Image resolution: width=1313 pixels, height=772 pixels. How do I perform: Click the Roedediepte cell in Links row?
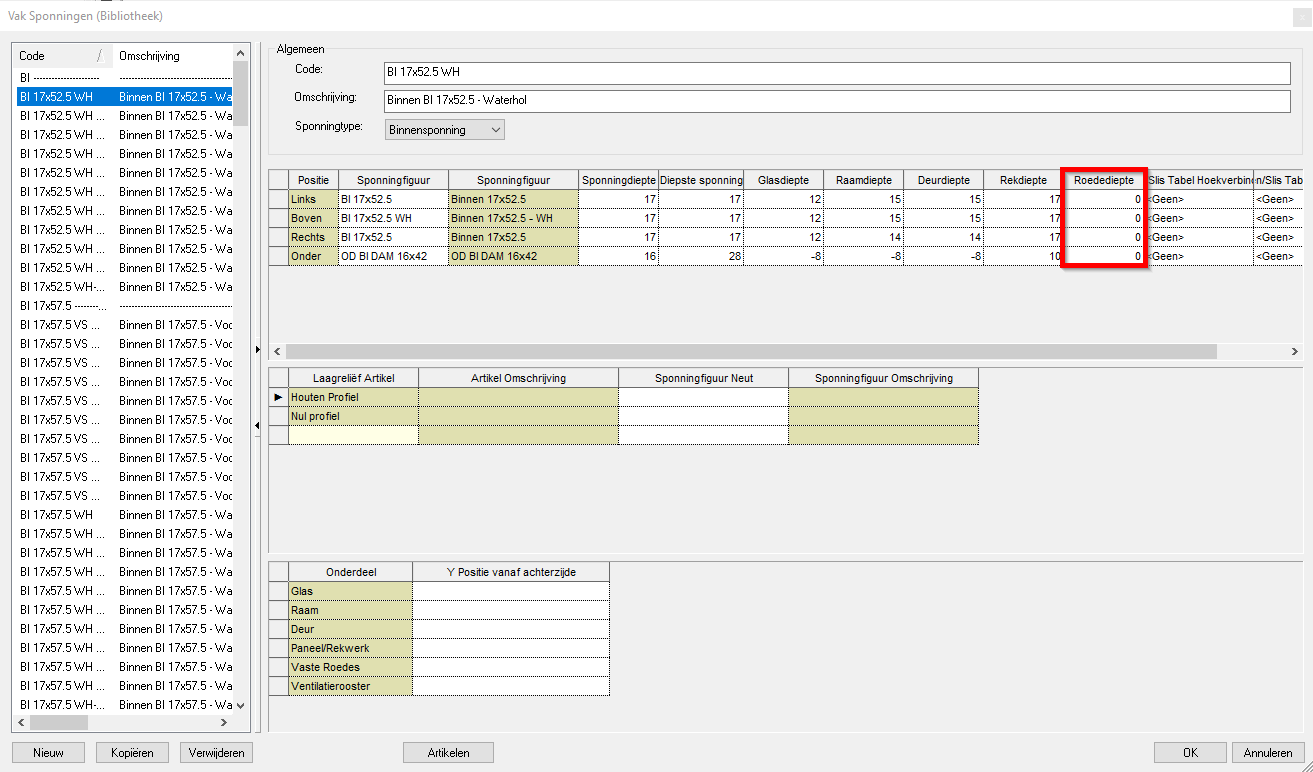[x=1104, y=199]
